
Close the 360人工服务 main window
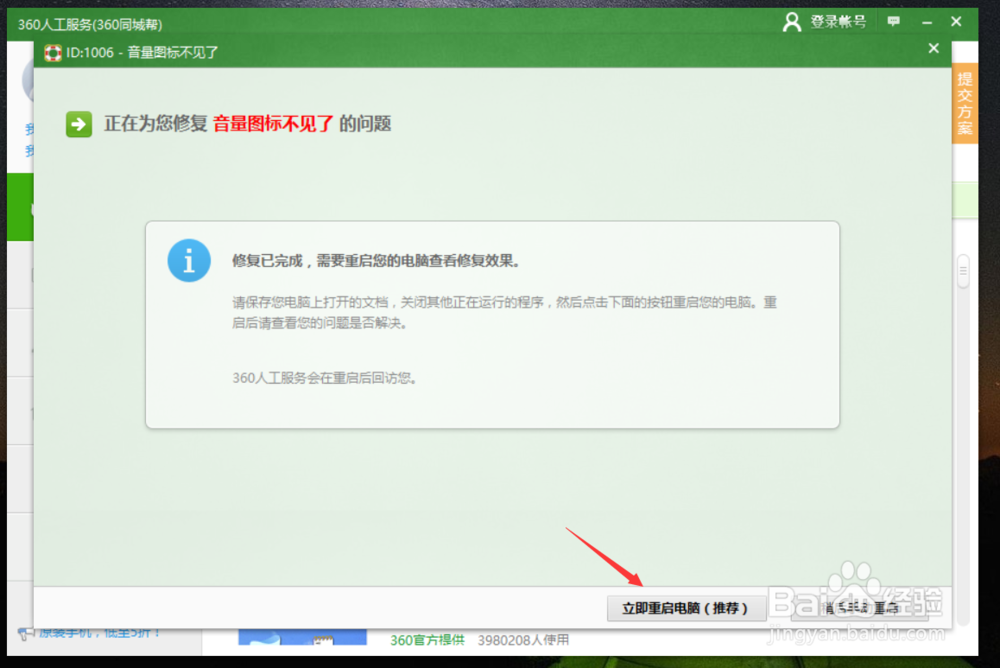[x=956, y=22]
